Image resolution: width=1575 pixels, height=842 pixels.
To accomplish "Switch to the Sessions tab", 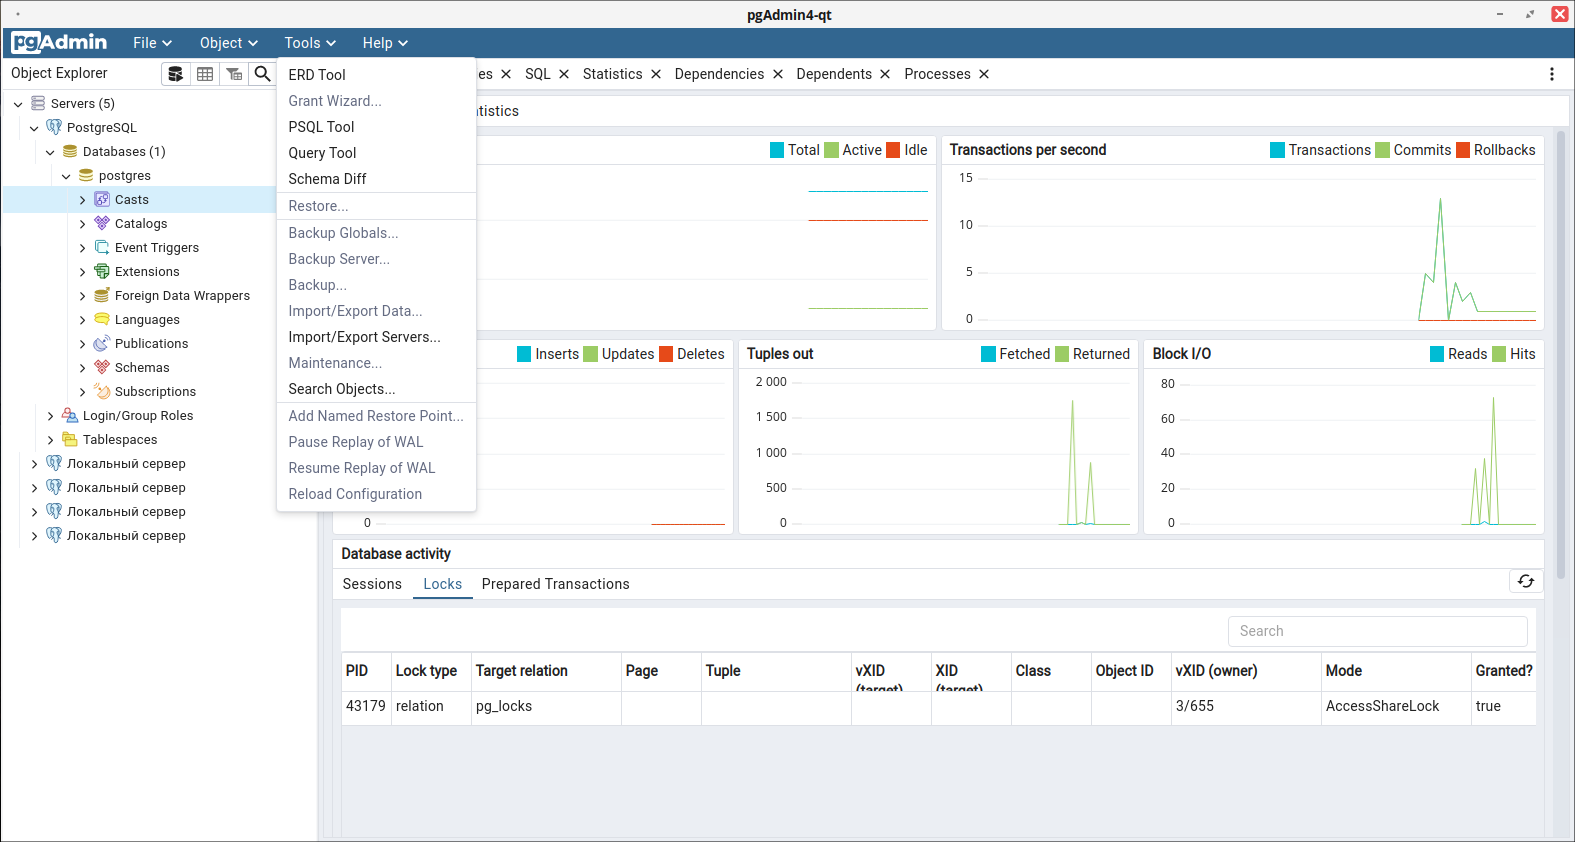I will (x=372, y=584).
